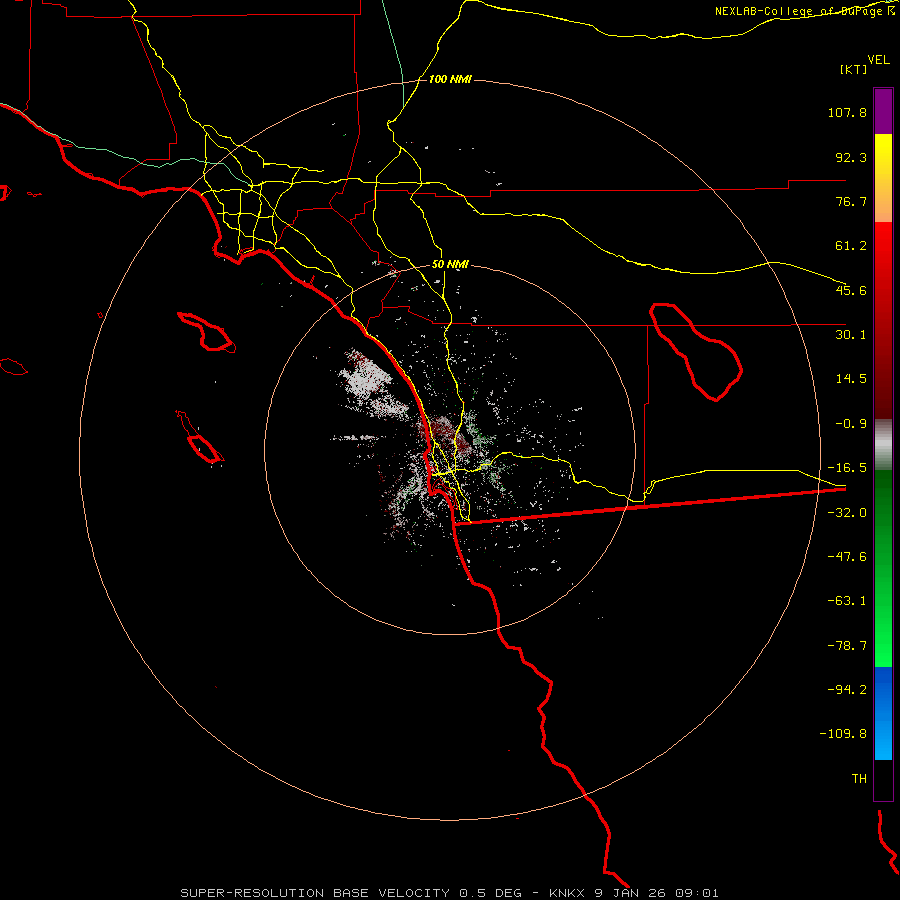Select the -94.2 legend value
This screenshot has height=900, width=900.
coord(847,690)
